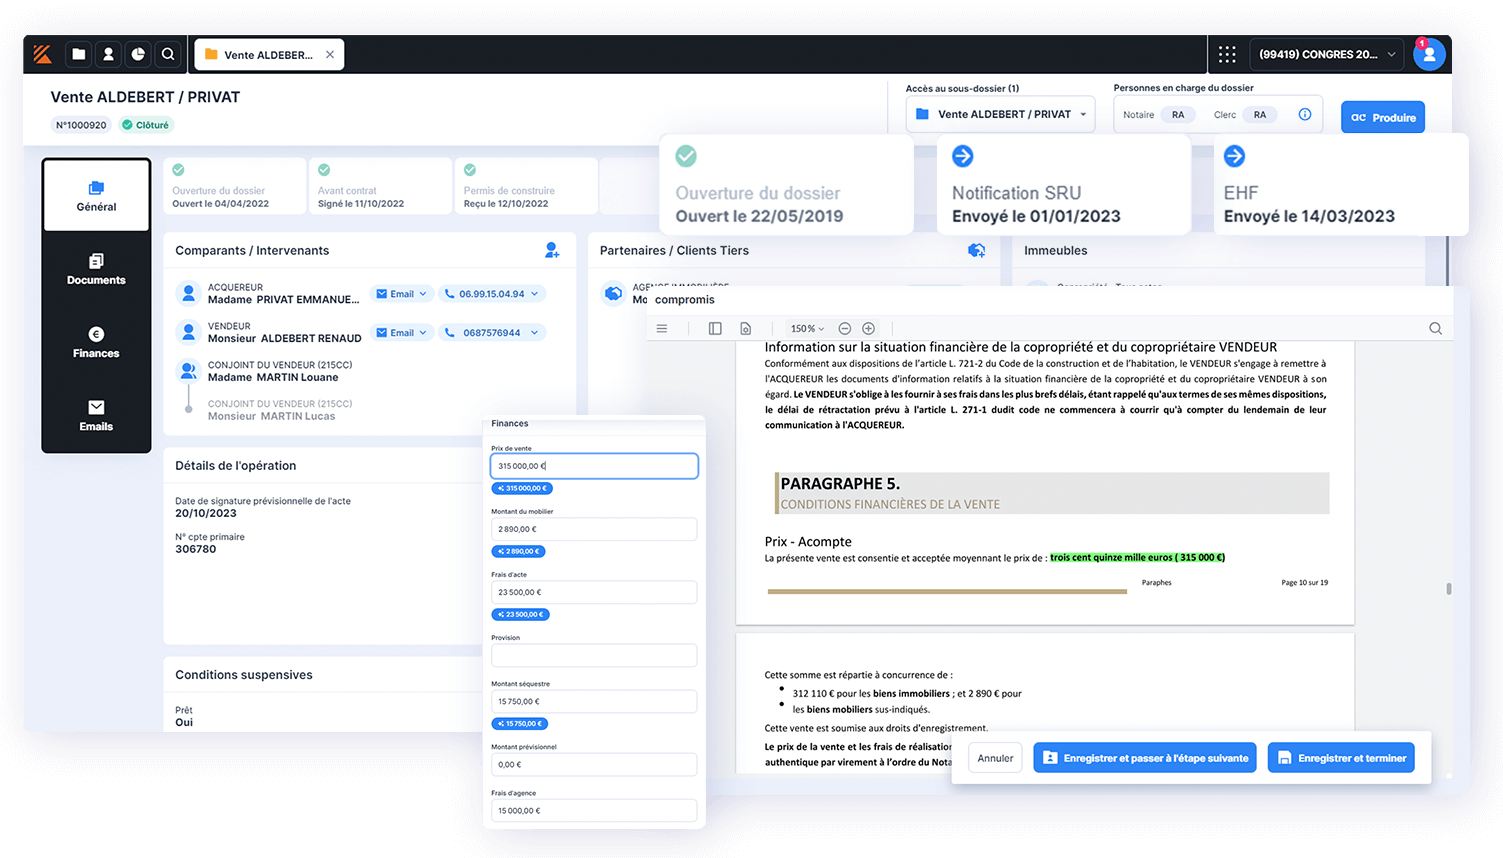This screenshot has height=858, width=1503.
Task: Apply the 23 500,00 € suggestion chip
Action: point(520,614)
